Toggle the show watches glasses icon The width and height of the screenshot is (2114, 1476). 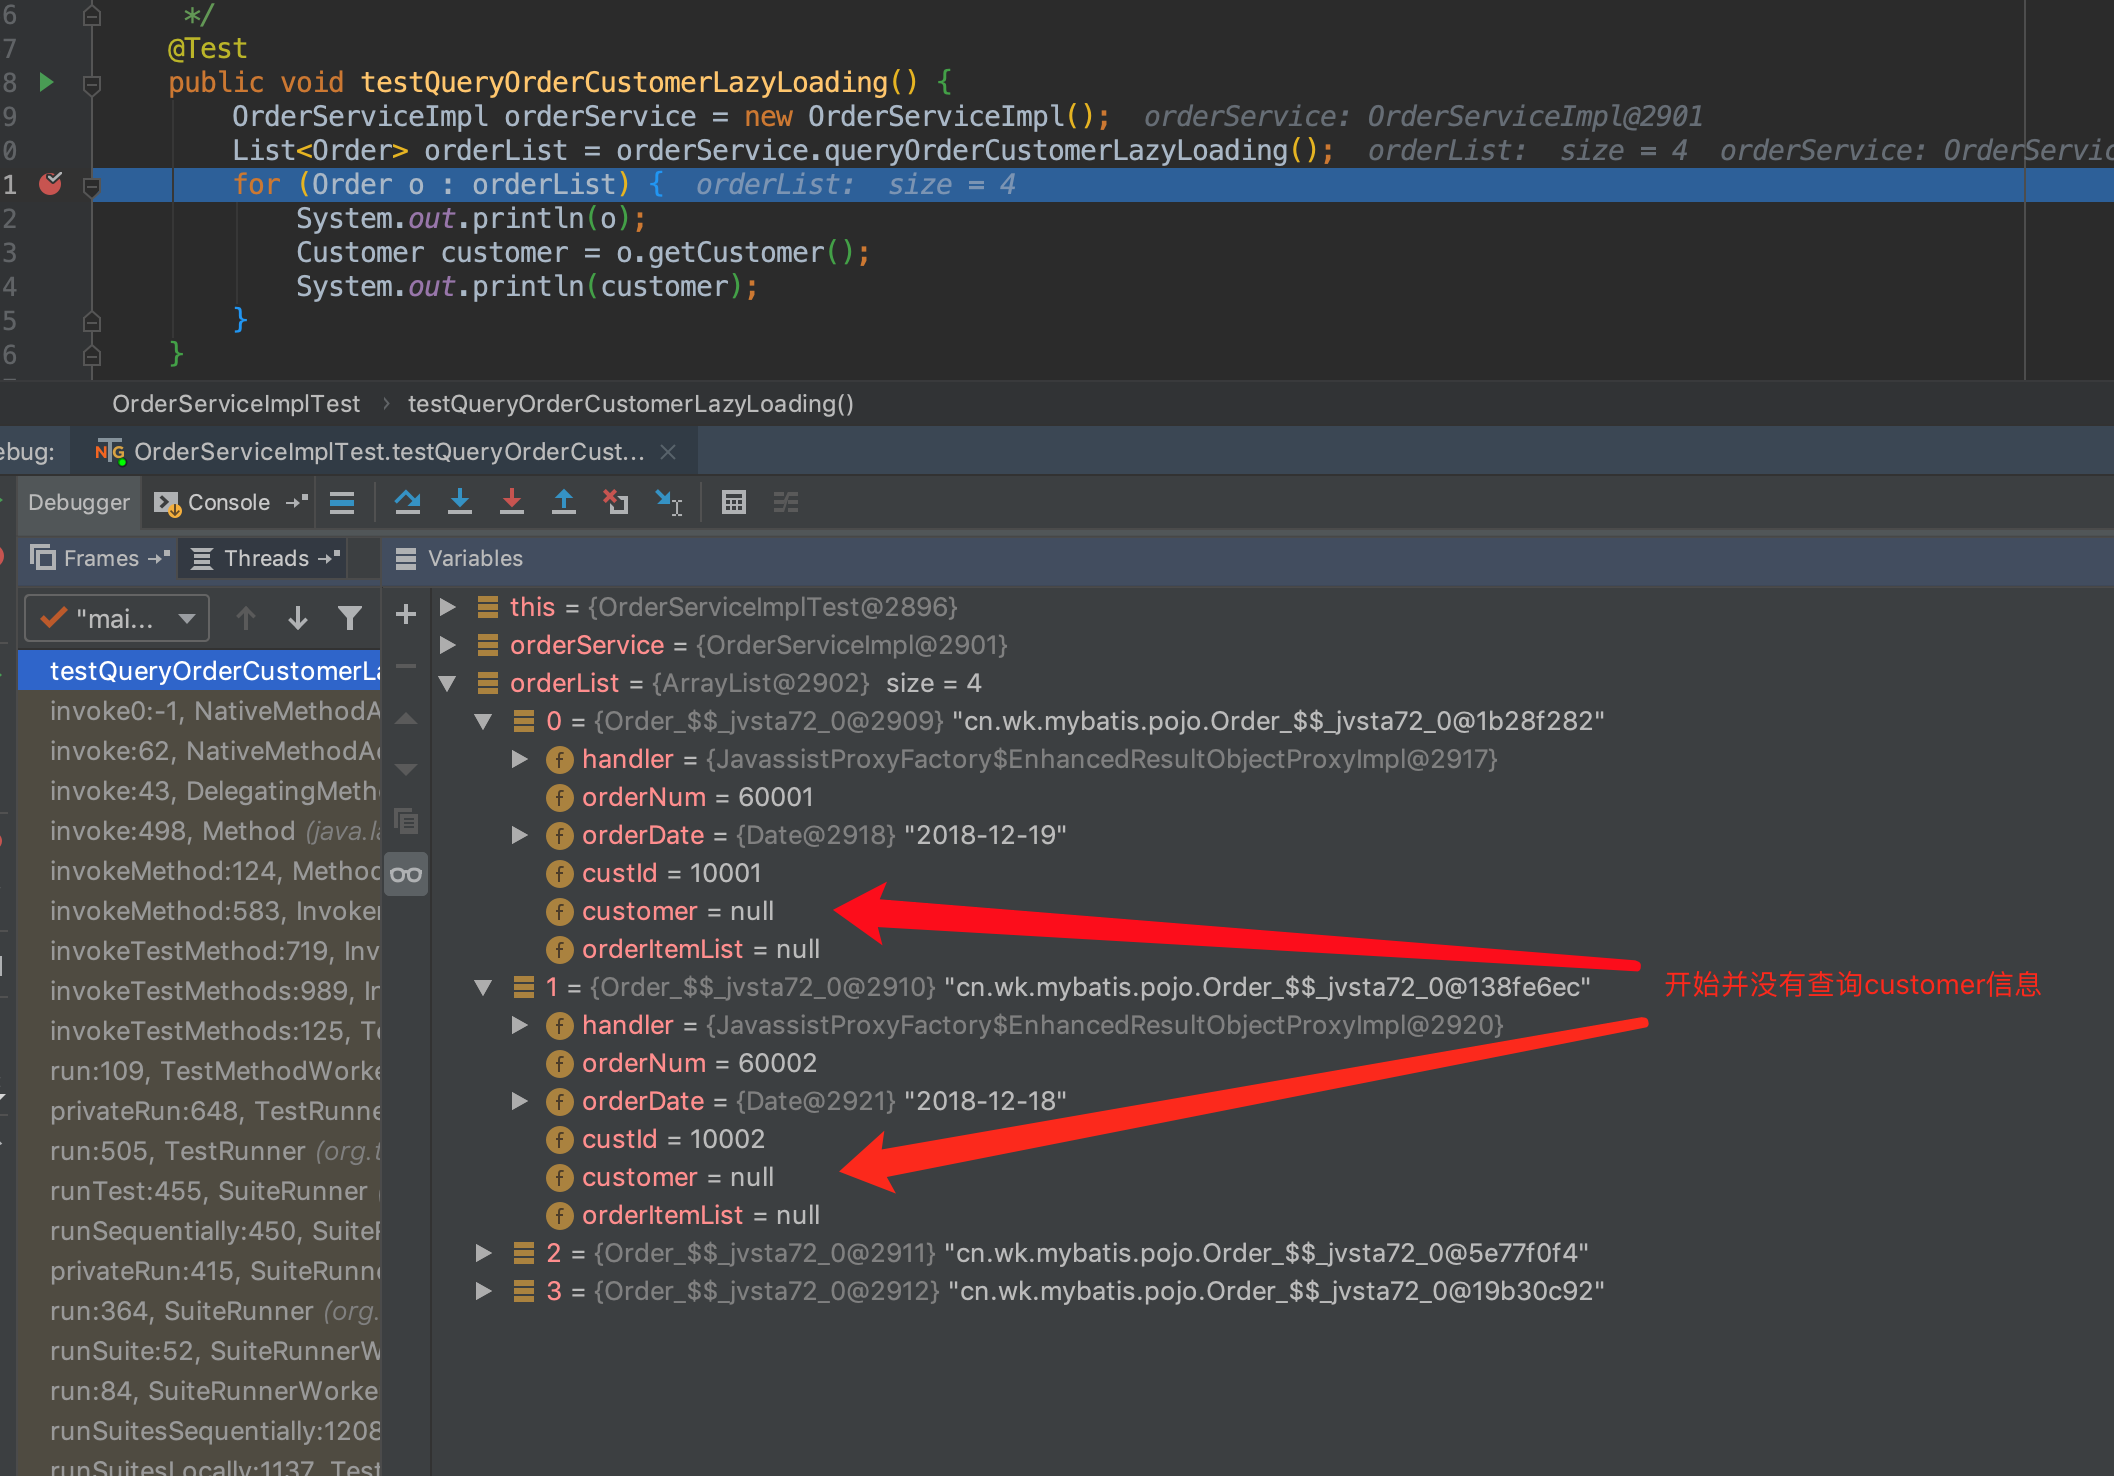(x=406, y=875)
